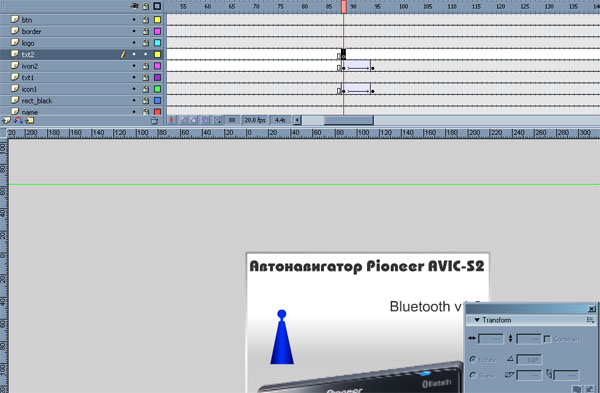600x393 pixels.
Task: Unlock the logo layer
Action: click(146, 42)
